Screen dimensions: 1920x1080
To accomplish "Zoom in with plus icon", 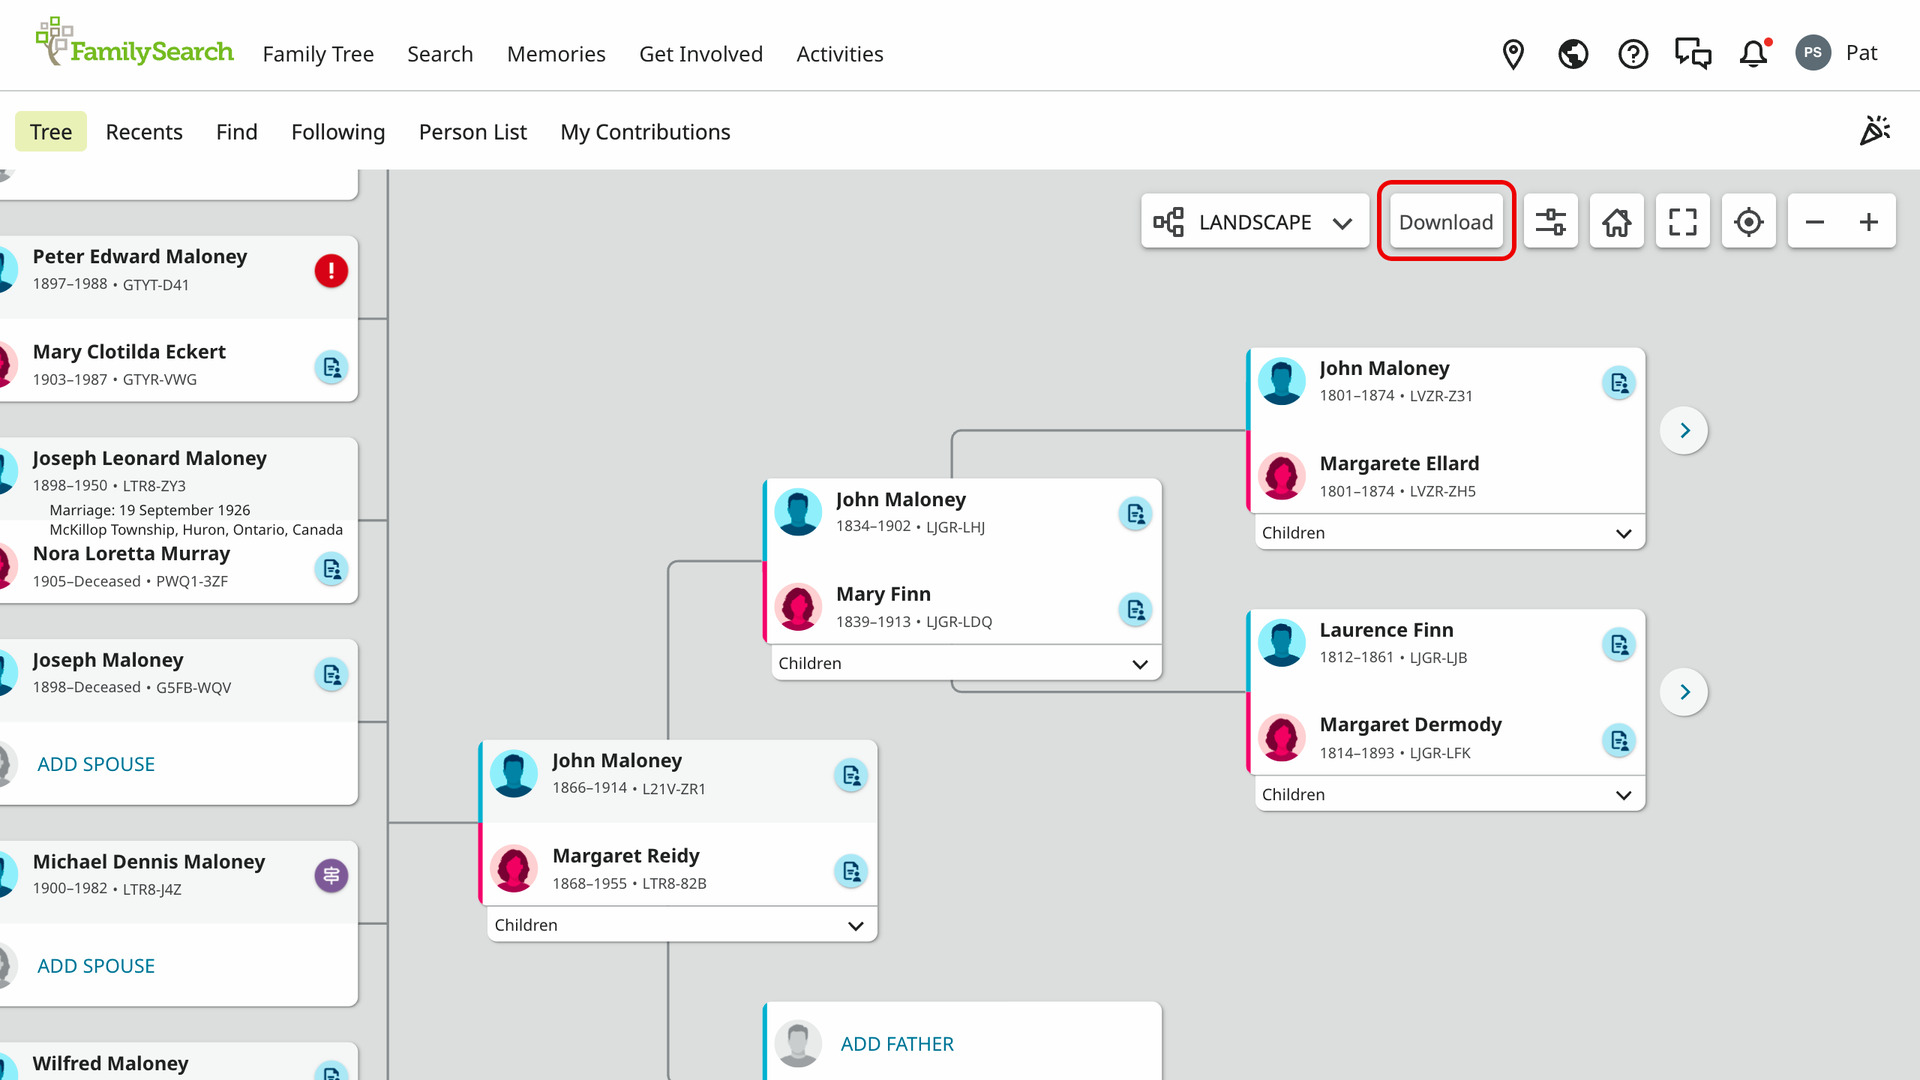I will coord(1869,221).
